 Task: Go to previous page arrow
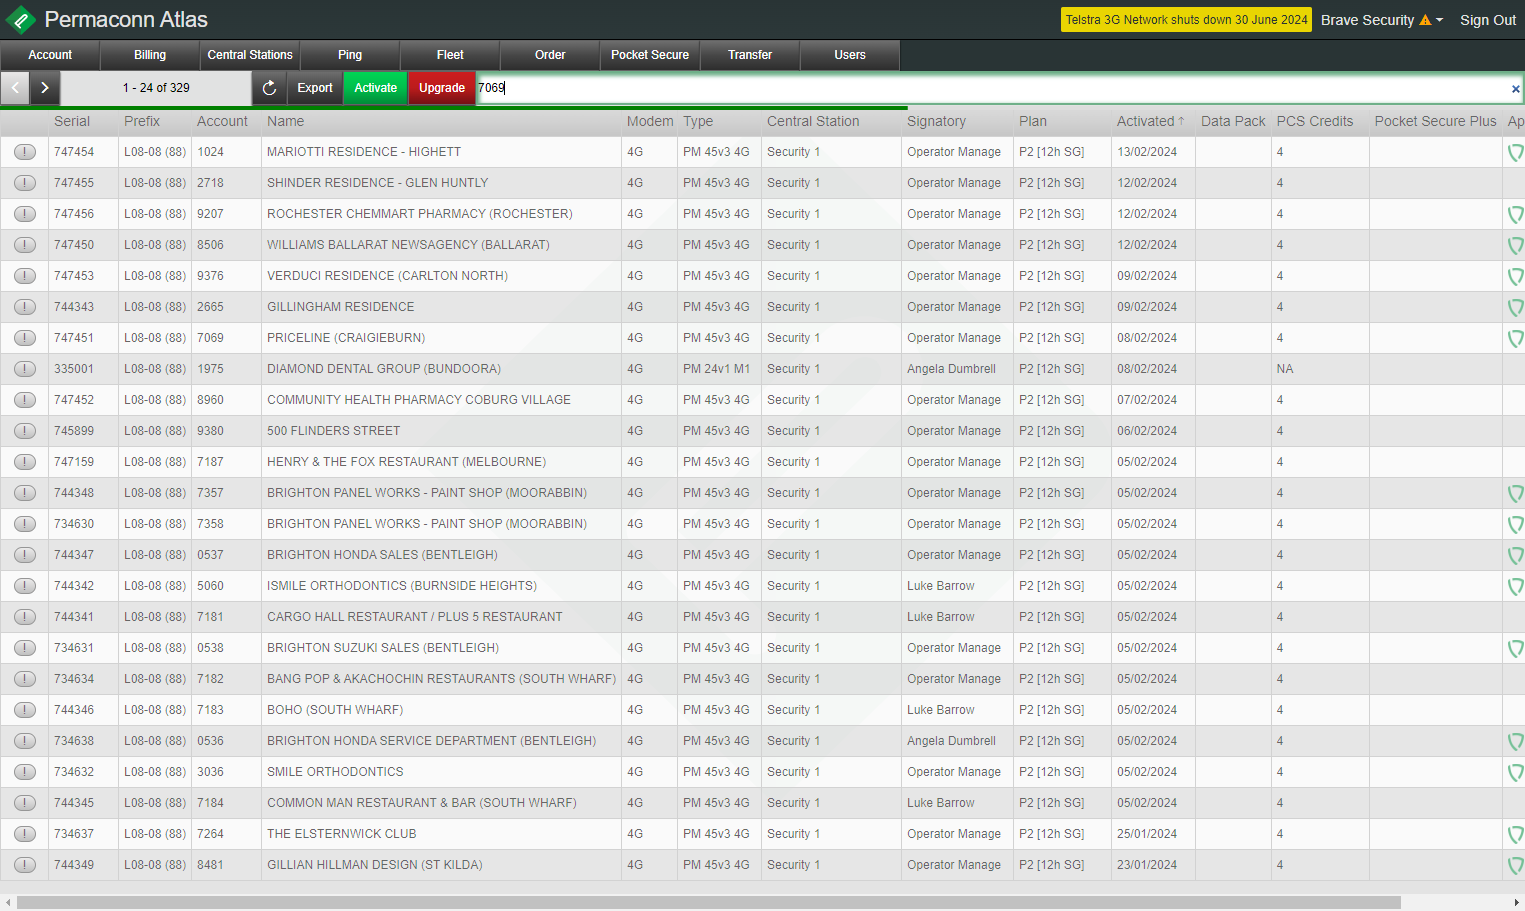15,88
